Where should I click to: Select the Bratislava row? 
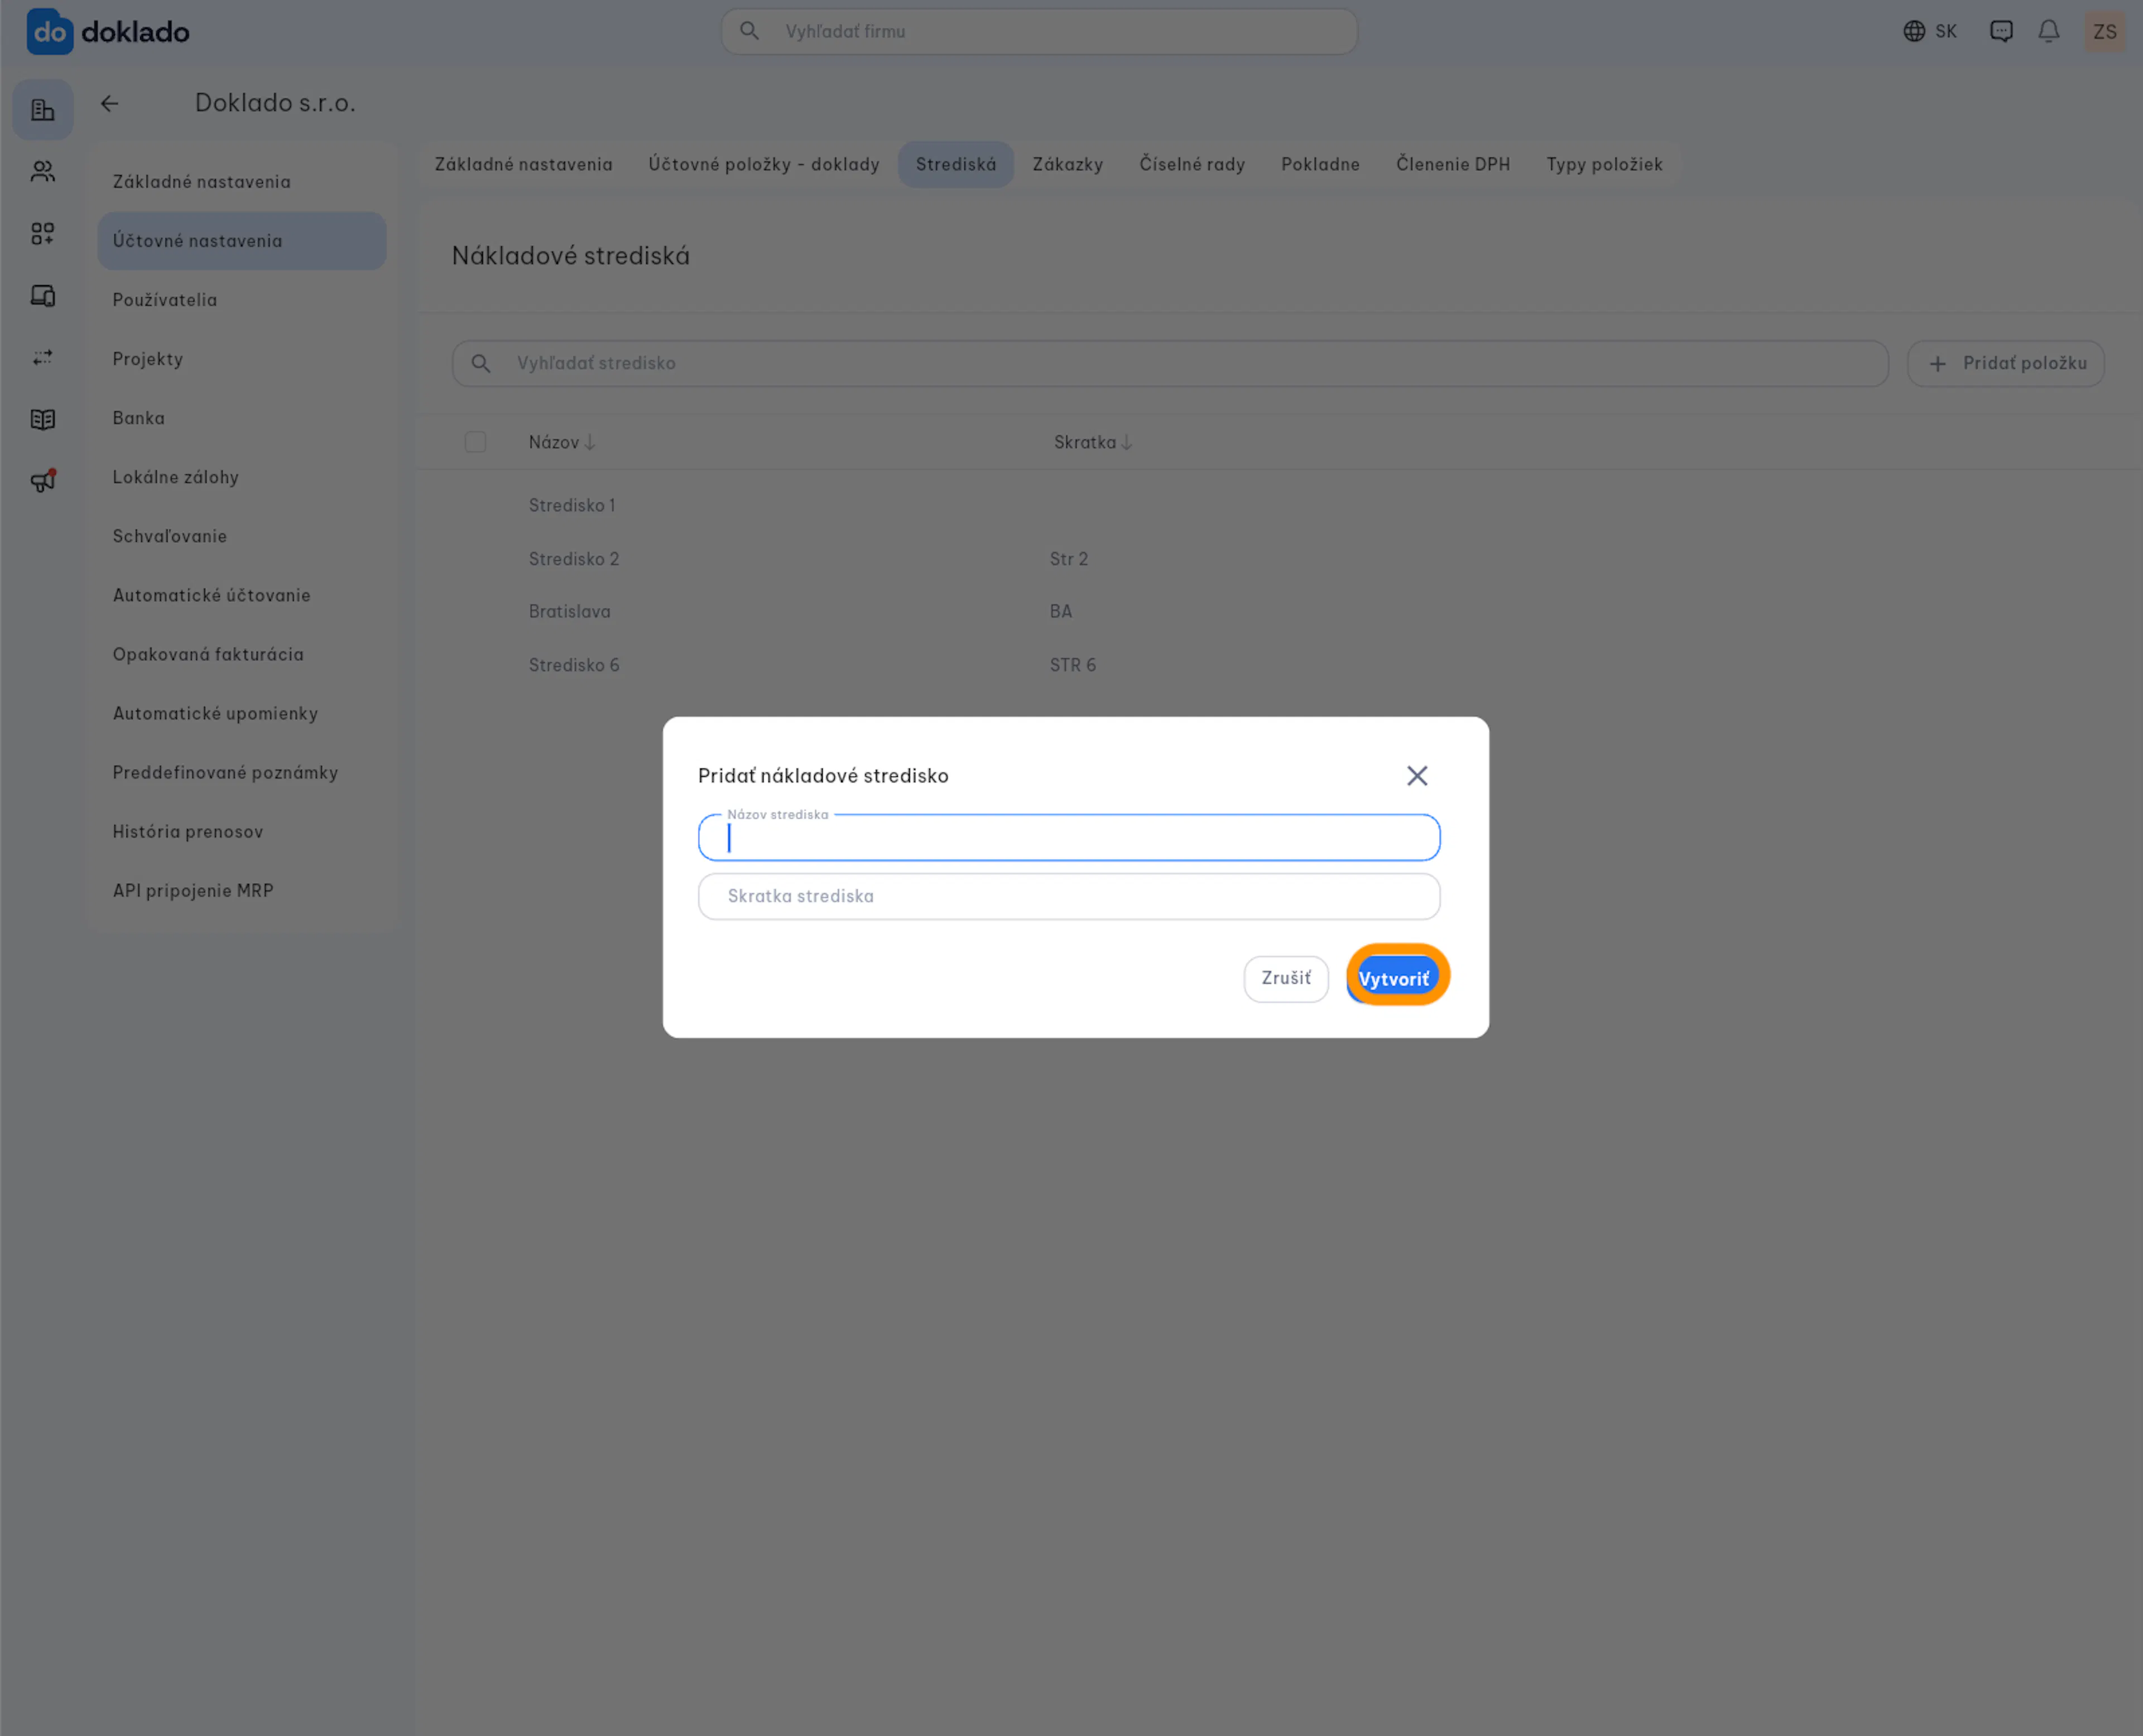tap(1280, 612)
